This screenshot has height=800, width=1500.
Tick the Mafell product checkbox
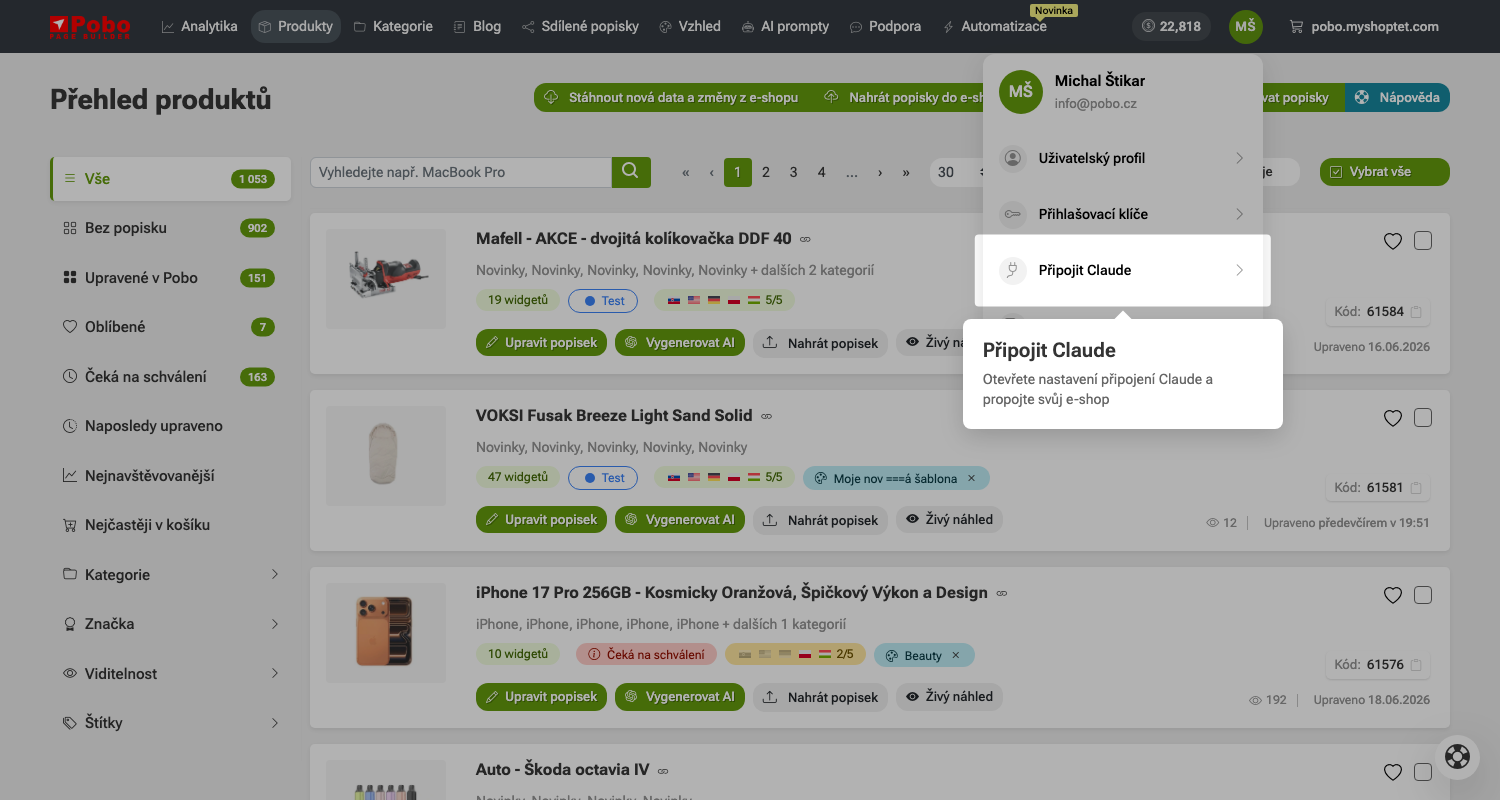coord(1423,241)
